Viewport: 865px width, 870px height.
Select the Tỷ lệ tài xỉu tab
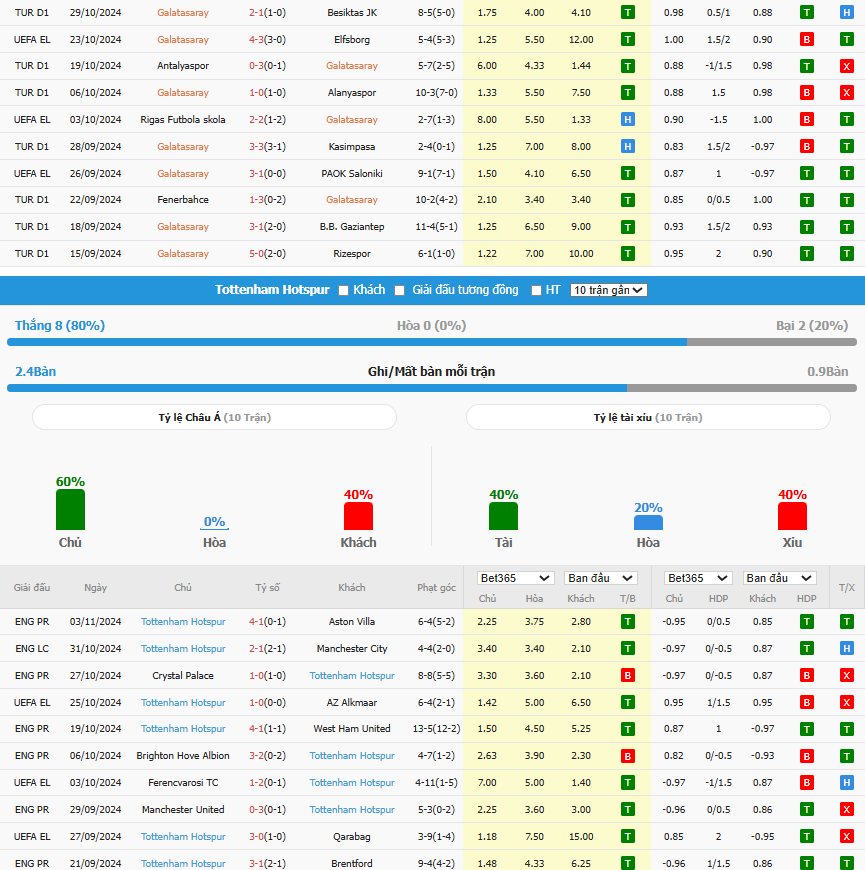point(648,417)
